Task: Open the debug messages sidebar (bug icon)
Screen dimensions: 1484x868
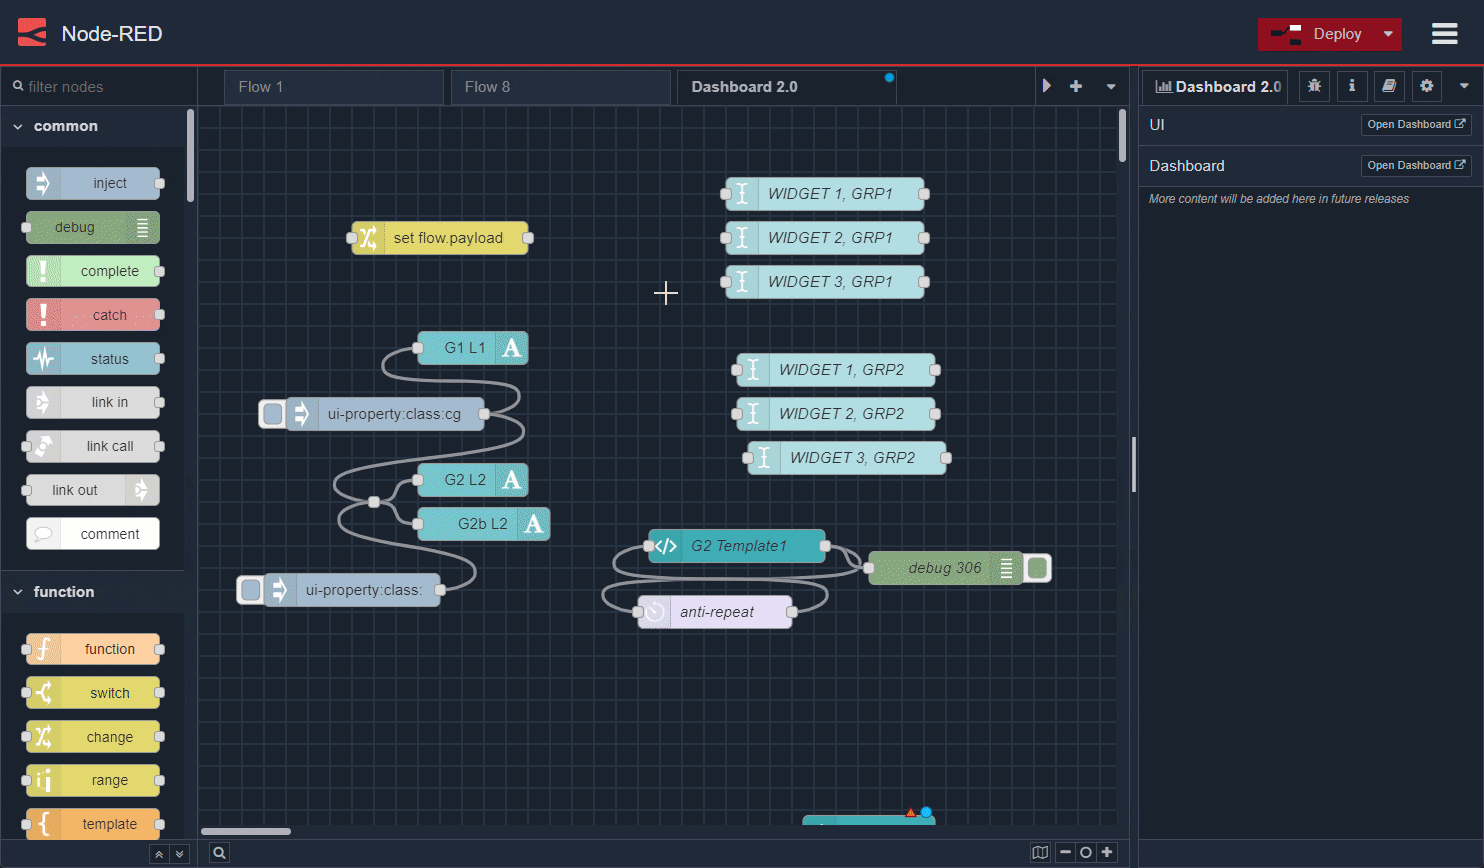Action: (1314, 86)
